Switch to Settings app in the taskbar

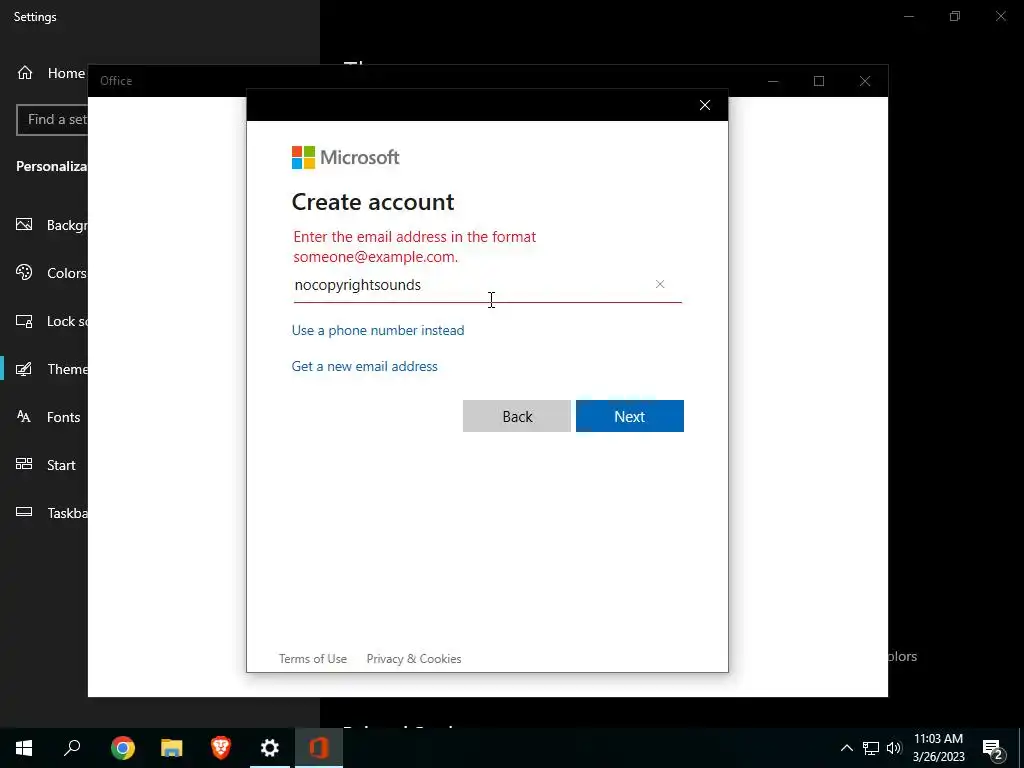(x=270, y=748)
